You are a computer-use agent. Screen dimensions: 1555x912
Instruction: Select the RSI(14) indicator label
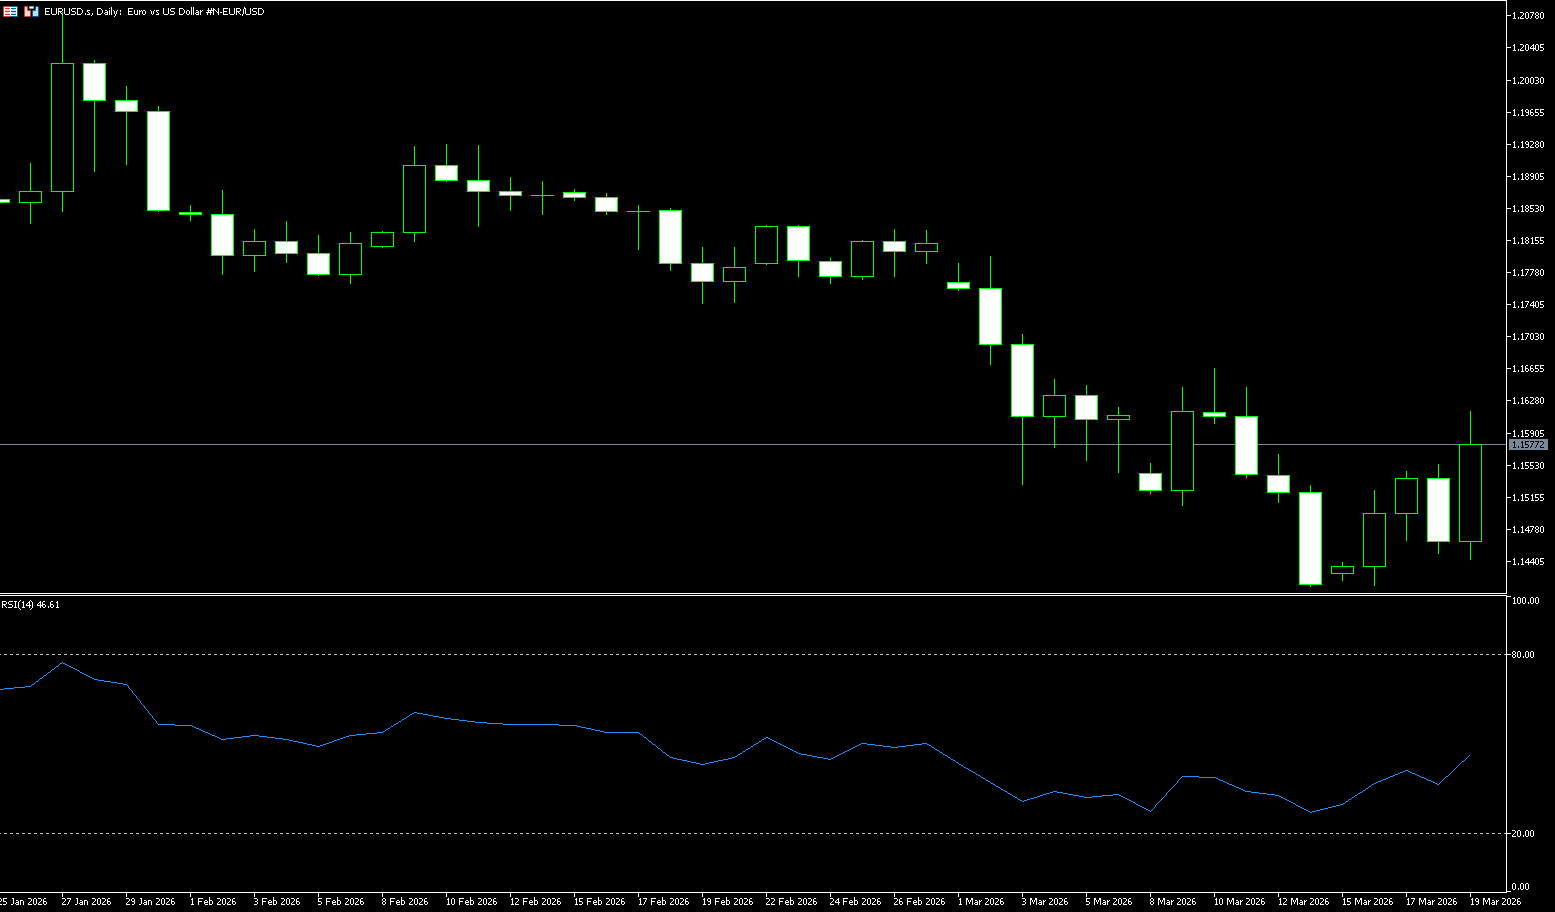(30, 605)
